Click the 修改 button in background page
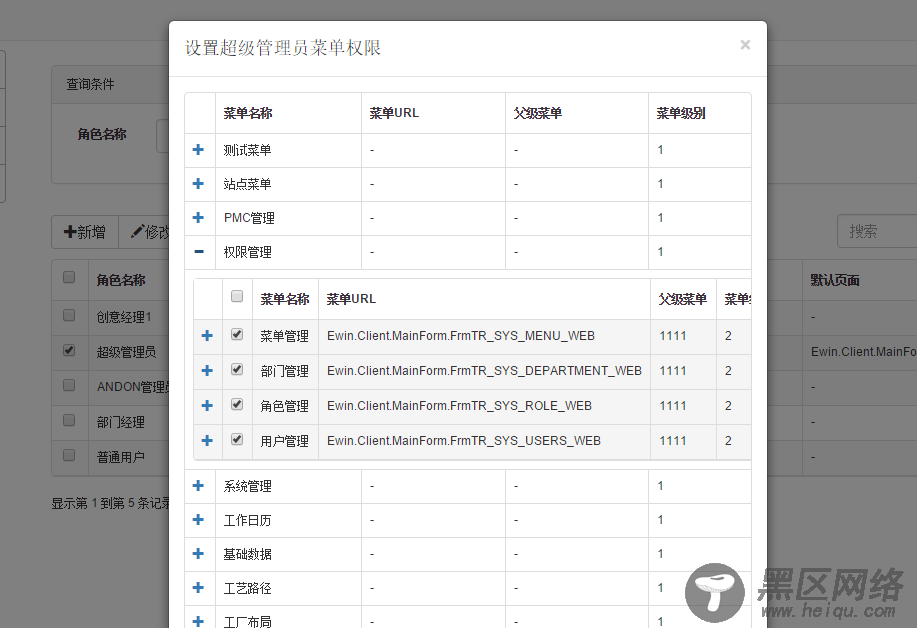This screenshot has height=628, width=917. point(145,232)
